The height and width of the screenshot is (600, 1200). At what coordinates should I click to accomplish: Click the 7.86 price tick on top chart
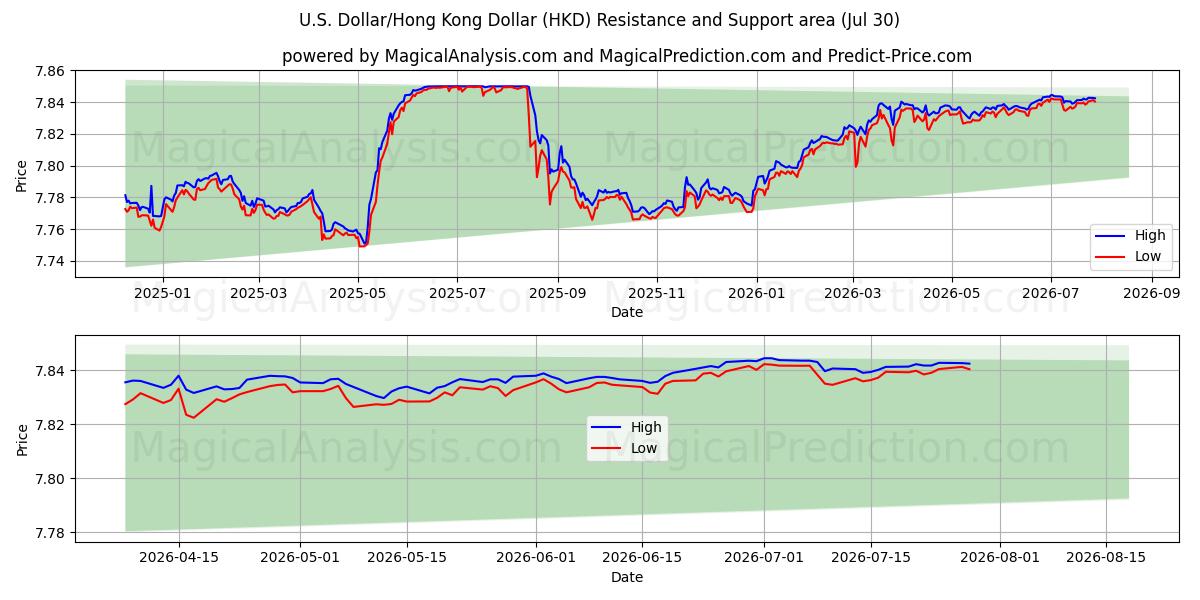[50, 71]
